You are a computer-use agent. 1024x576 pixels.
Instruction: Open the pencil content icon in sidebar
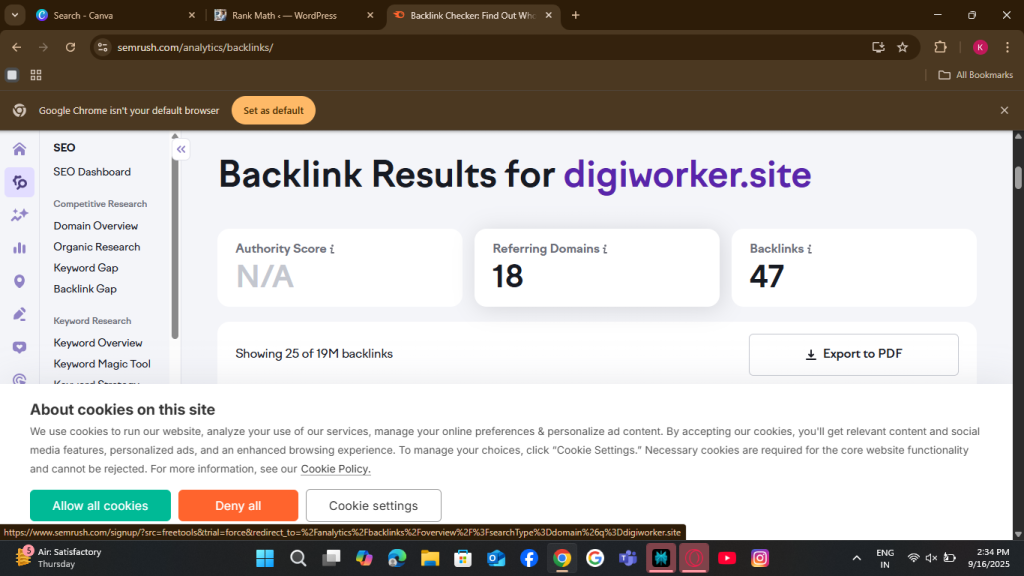pyautogui.click(x=19, y=314)
